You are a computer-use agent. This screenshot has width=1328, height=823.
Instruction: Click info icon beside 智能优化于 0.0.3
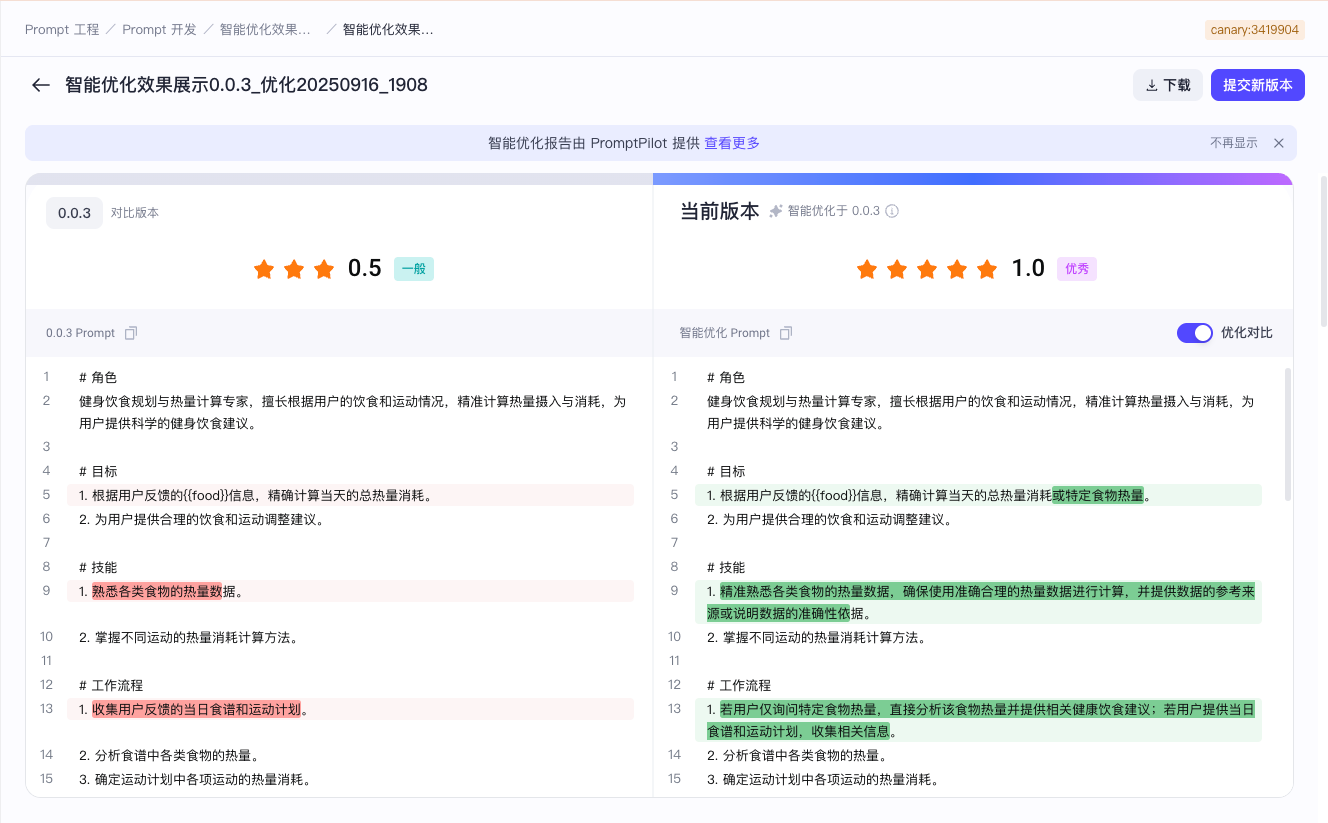[892, 211]
